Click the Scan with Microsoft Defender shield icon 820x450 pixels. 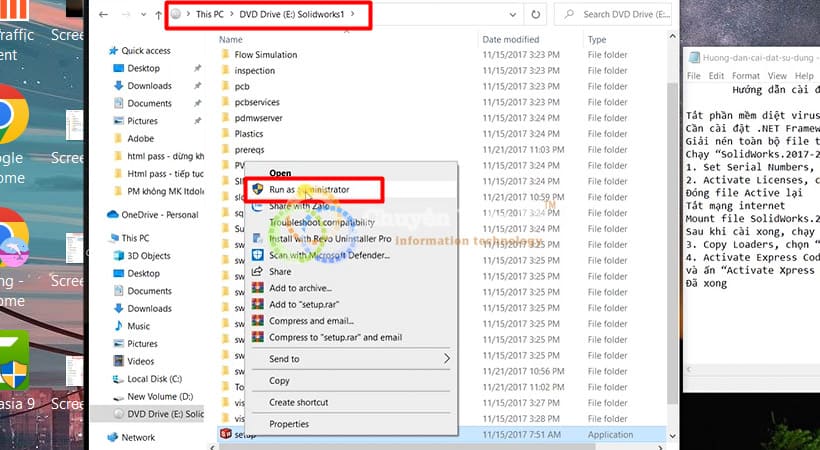pyautogui.click(x=257, y=255)
